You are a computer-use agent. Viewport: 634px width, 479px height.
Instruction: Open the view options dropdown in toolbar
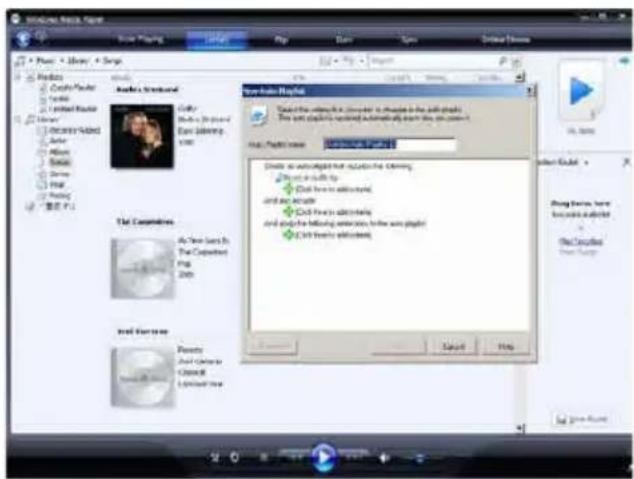[352, 61]
